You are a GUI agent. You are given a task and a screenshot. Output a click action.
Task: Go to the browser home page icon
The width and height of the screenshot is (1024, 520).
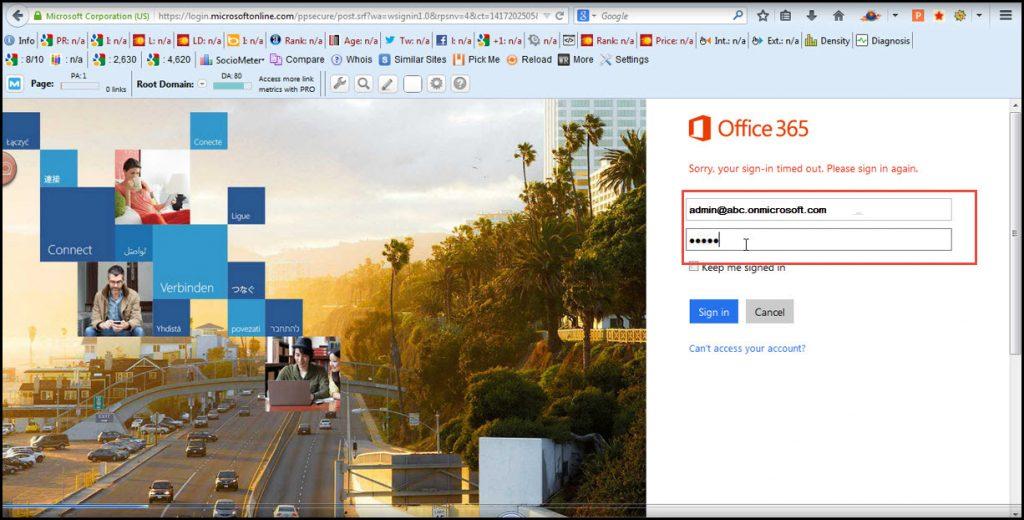pos(838,16)
